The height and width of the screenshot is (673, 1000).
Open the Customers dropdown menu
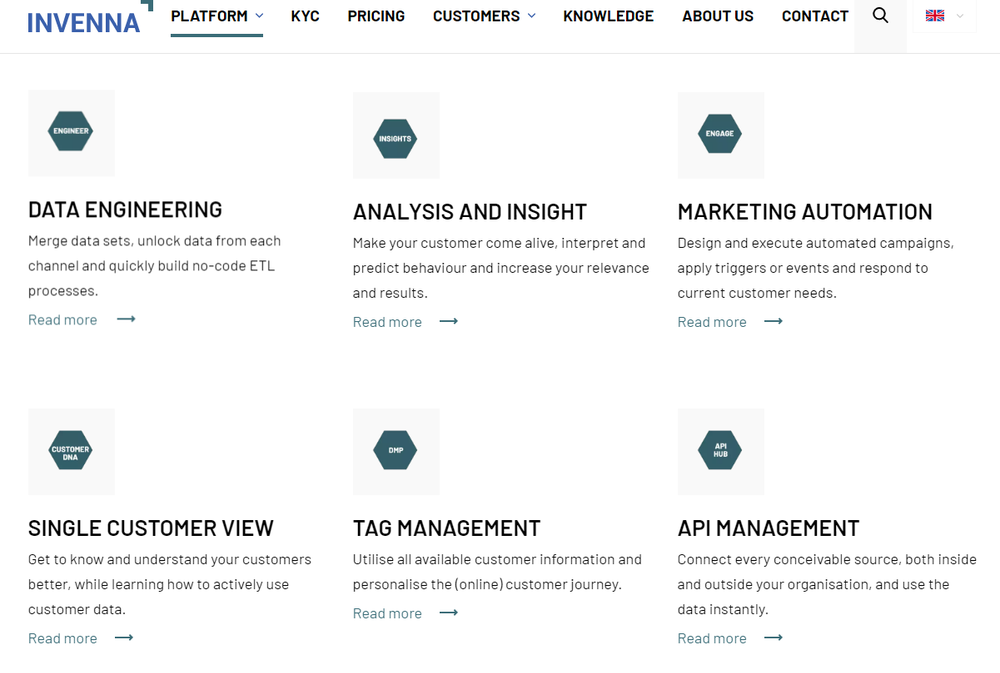477,15
